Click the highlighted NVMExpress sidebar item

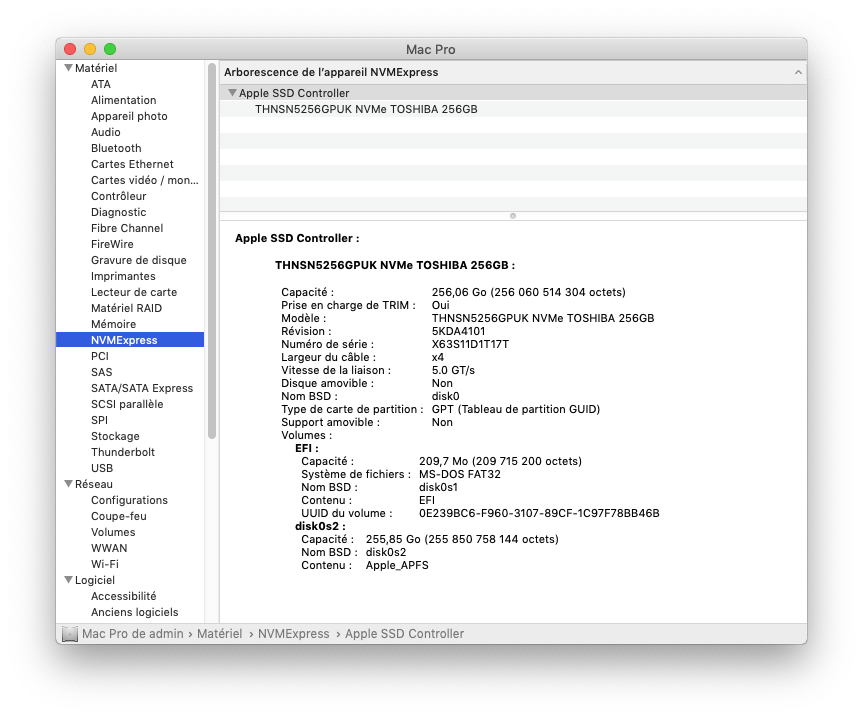coord(130,340)
